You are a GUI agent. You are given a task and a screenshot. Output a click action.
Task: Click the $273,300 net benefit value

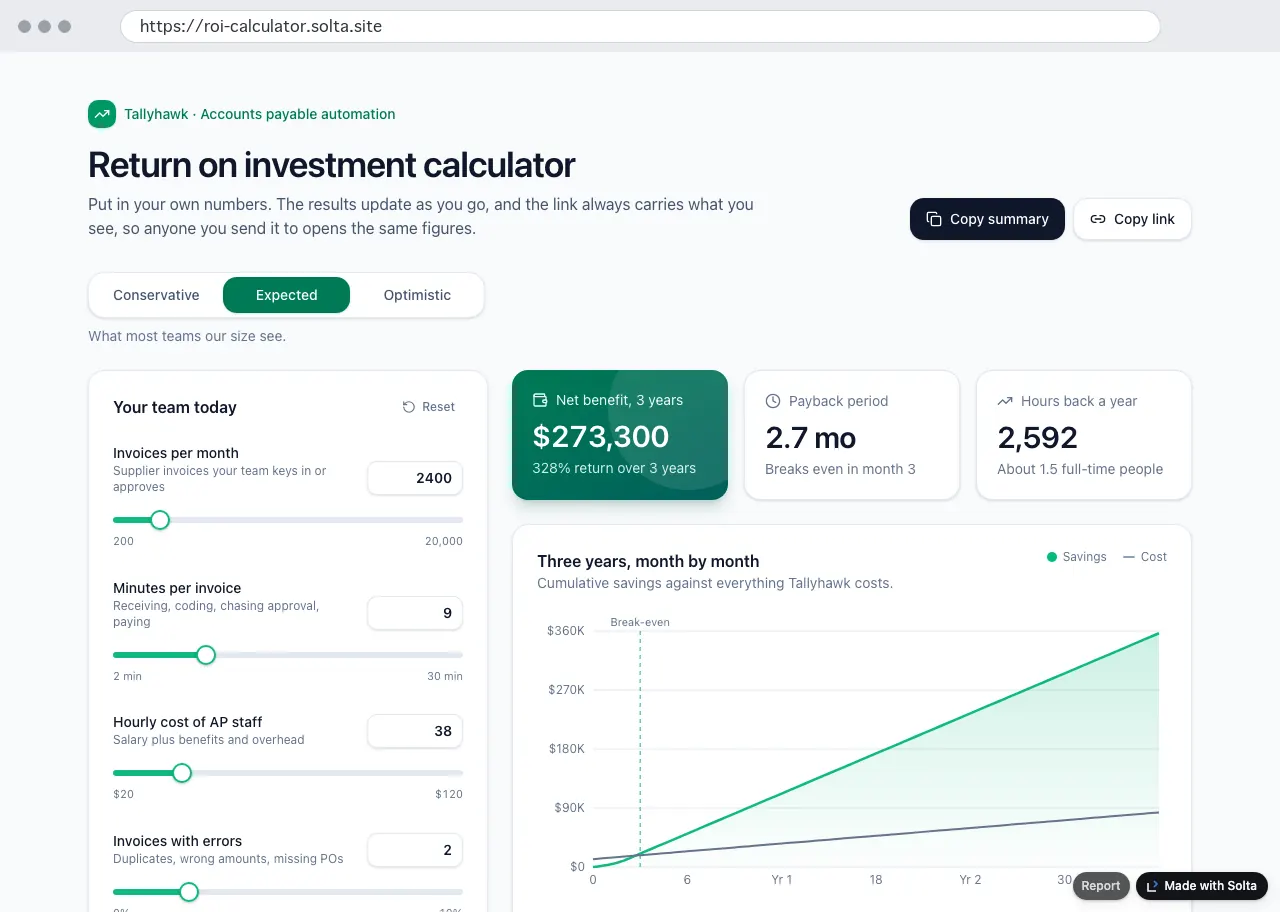601,437
